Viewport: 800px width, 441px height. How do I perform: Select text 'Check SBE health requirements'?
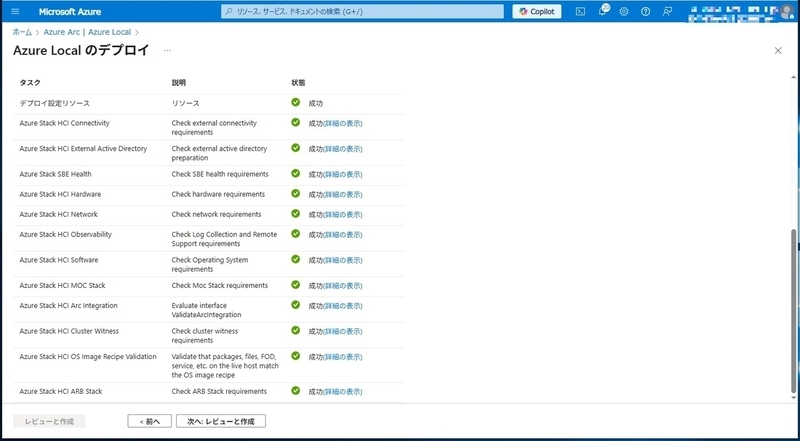click(x=220, y=174)
